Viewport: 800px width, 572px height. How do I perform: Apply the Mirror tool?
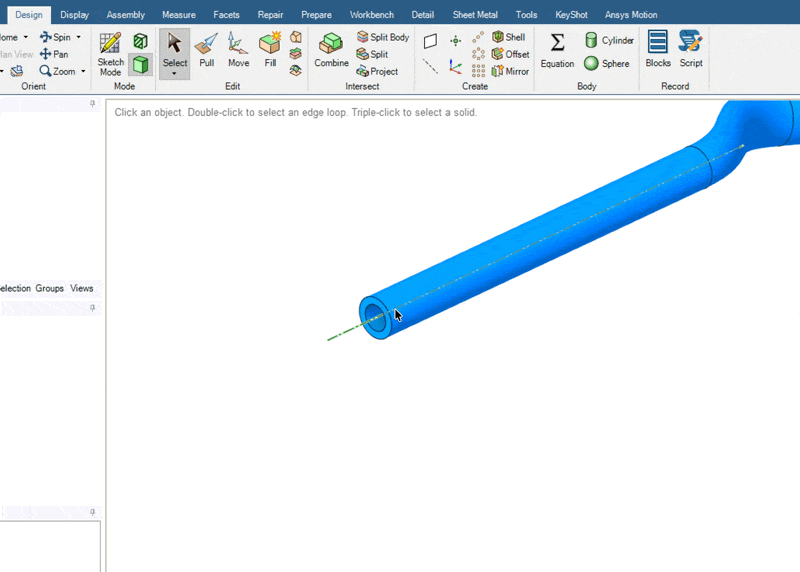tap(510, 71)
